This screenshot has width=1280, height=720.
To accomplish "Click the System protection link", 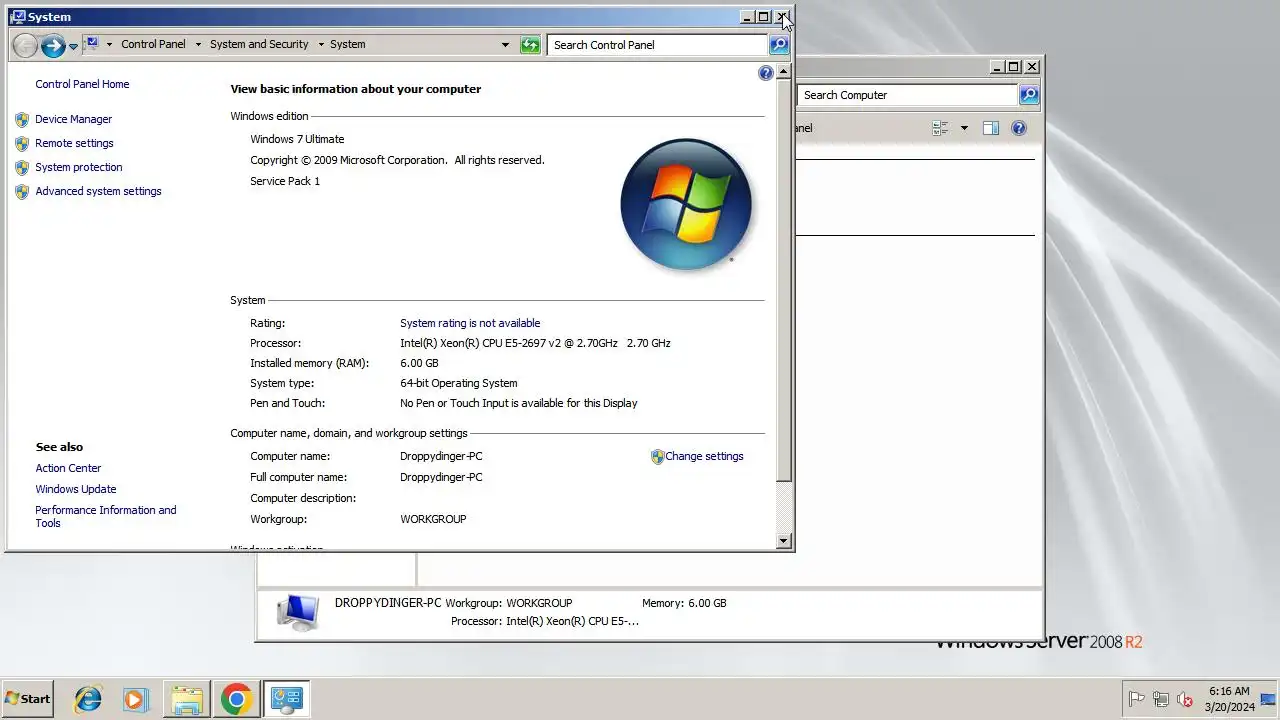I will coord(79,167).
